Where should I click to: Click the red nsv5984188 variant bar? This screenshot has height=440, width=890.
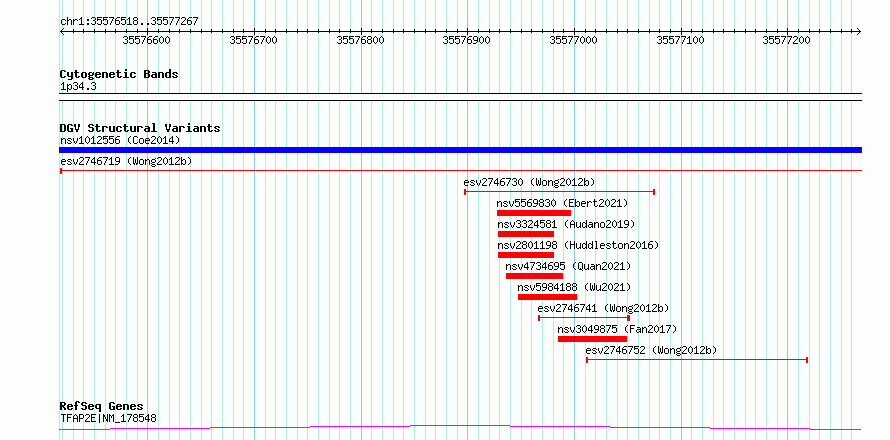pyautogui.click(x=548, y=297)
